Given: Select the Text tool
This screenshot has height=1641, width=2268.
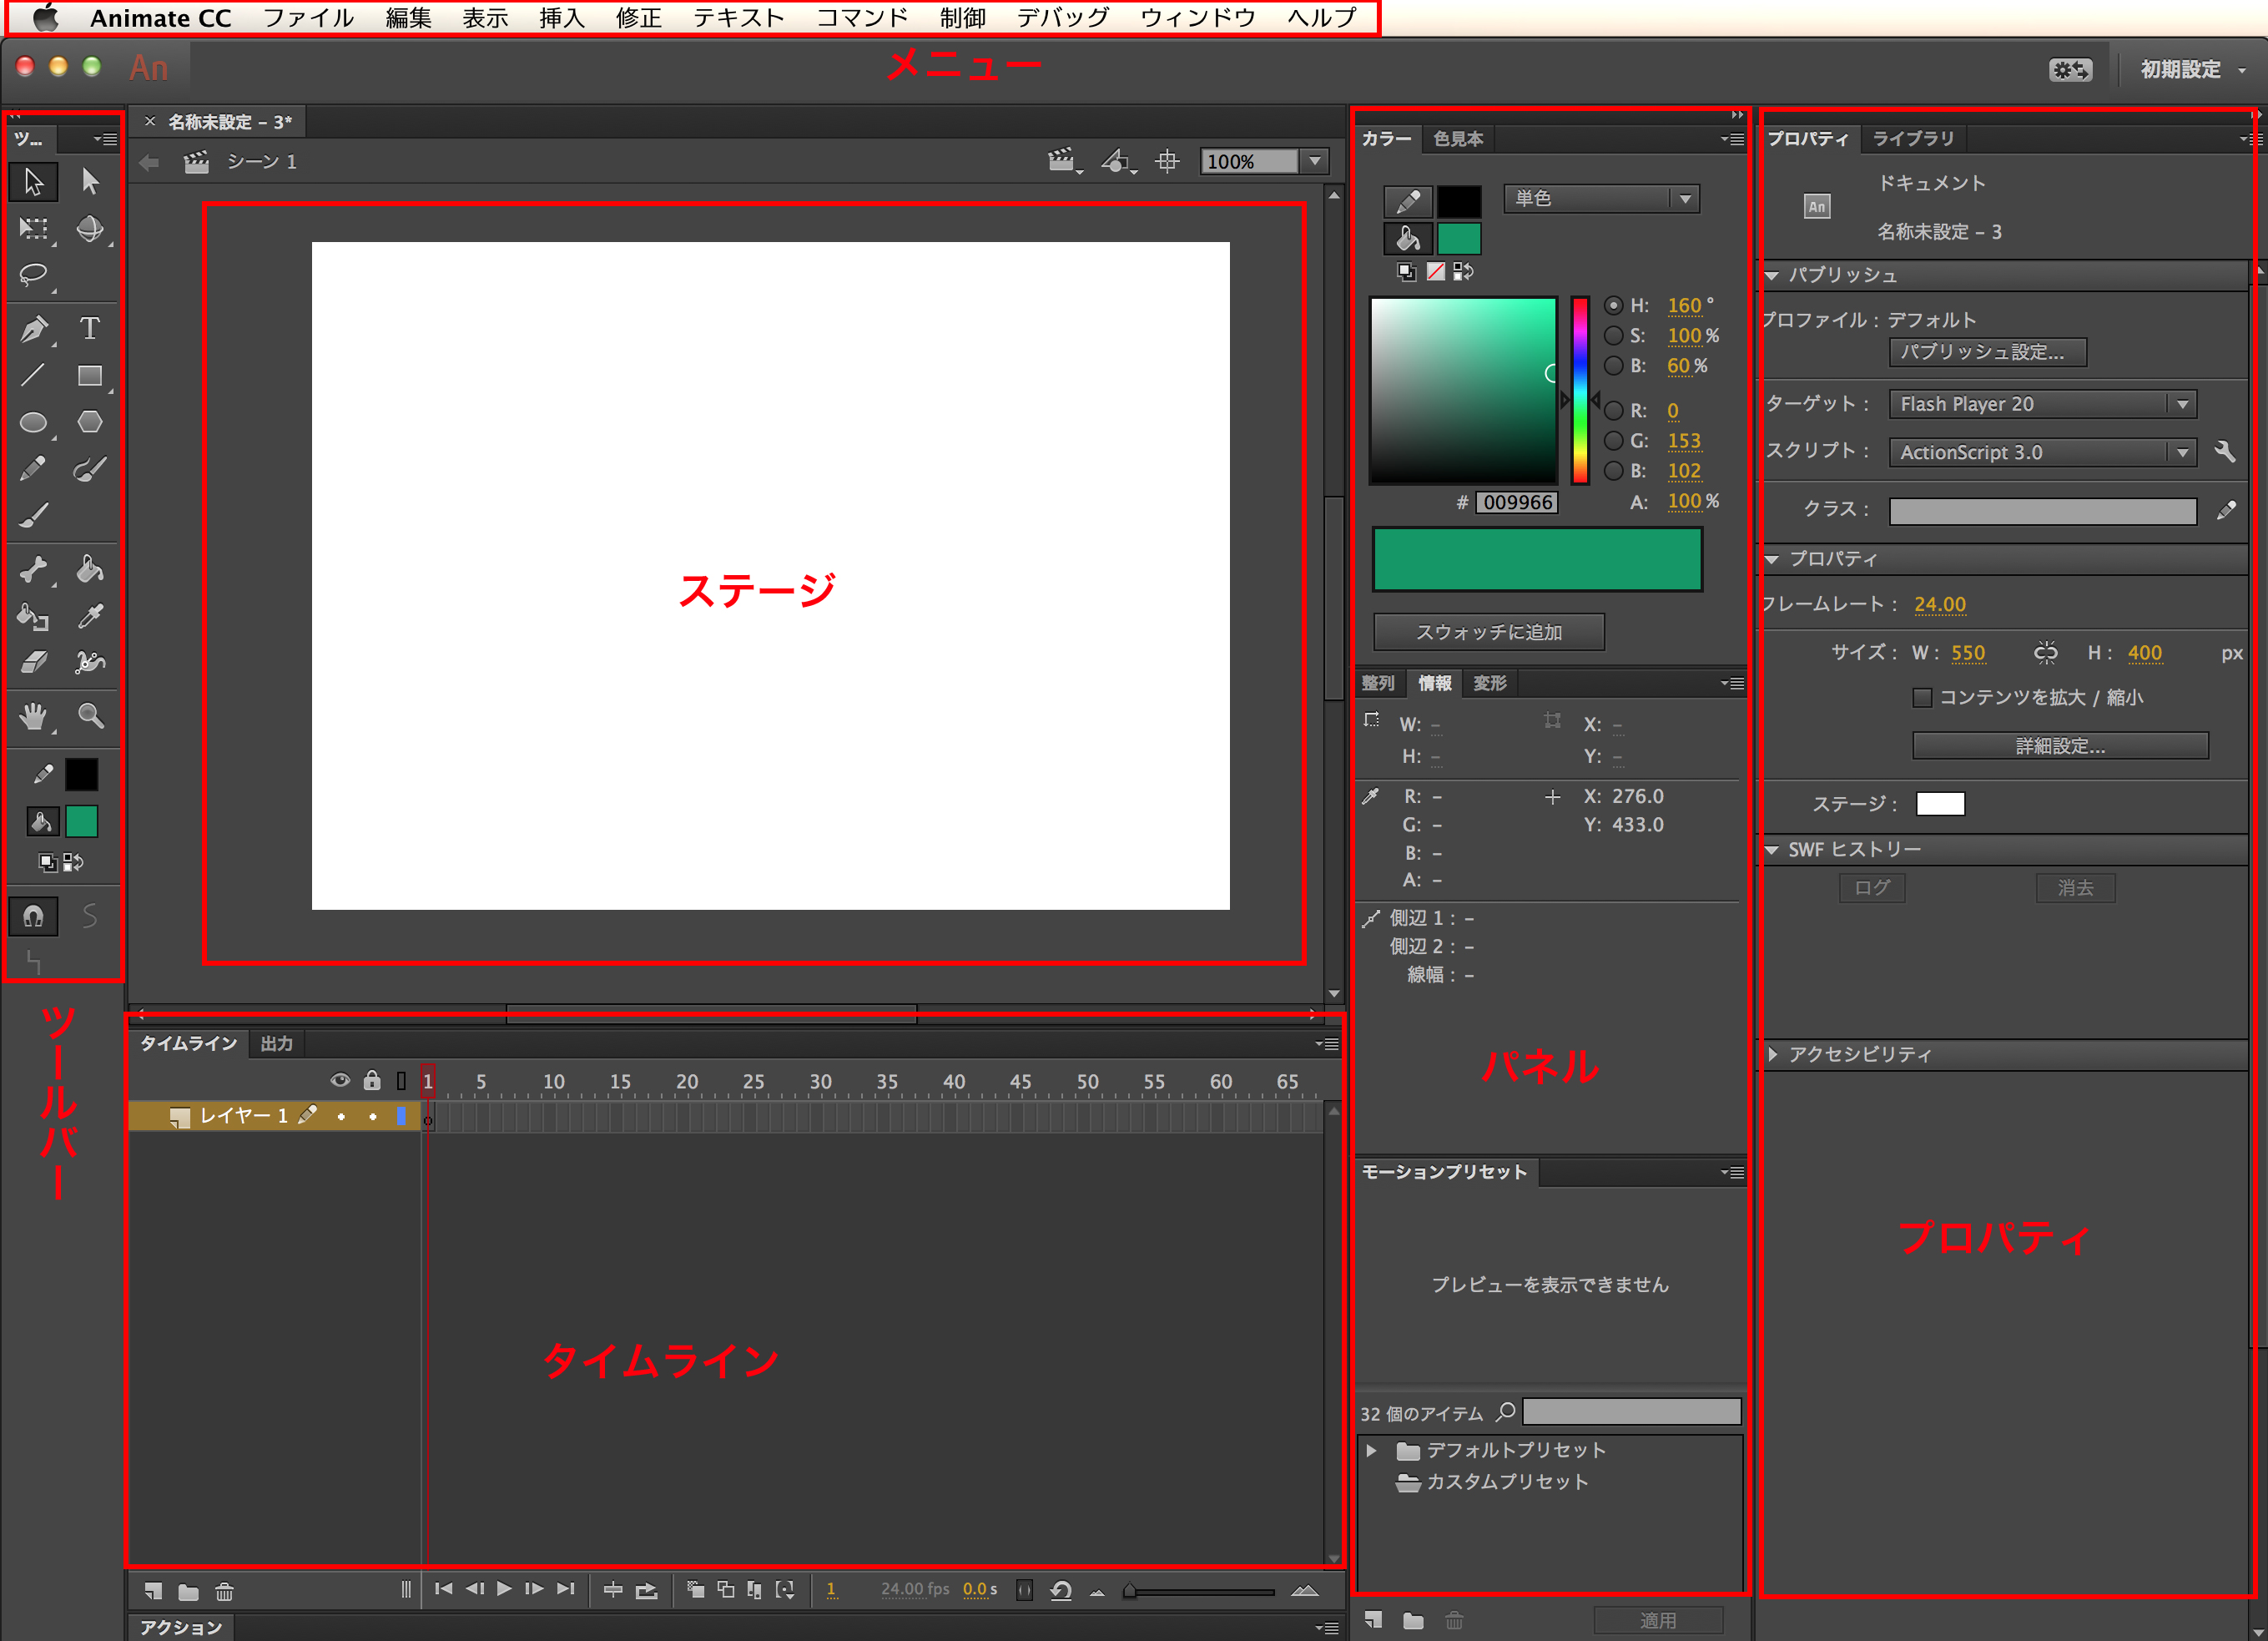Looking at the screenshot, I should click(89, 328).
